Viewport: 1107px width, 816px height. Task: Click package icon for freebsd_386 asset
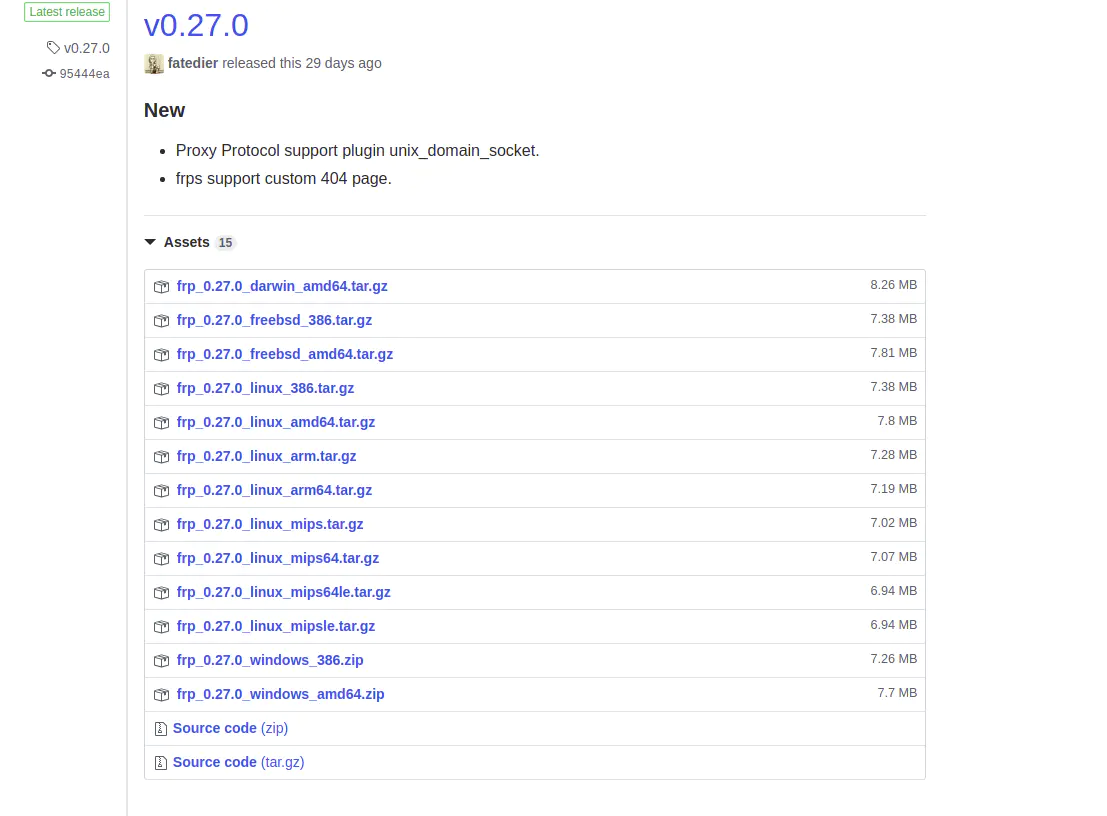[x=162, y=320]
